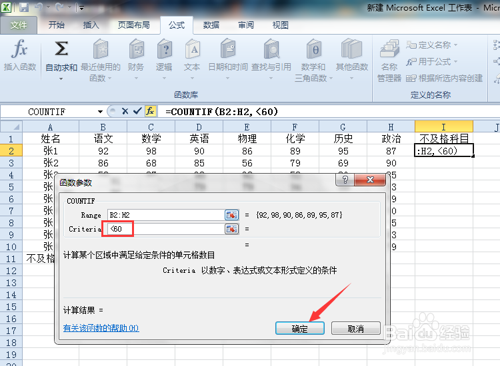Open Lookup and Reference (查找与引用) icon
500x366 pixels.
[x=272, y=49]
